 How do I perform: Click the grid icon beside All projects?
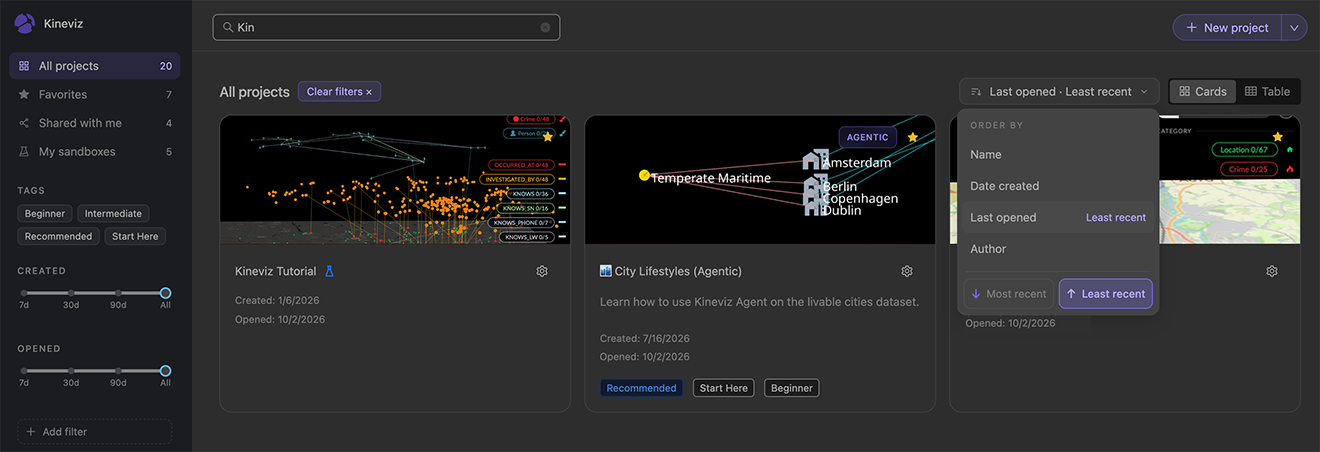pyautogui.click(x=24, y=66)
